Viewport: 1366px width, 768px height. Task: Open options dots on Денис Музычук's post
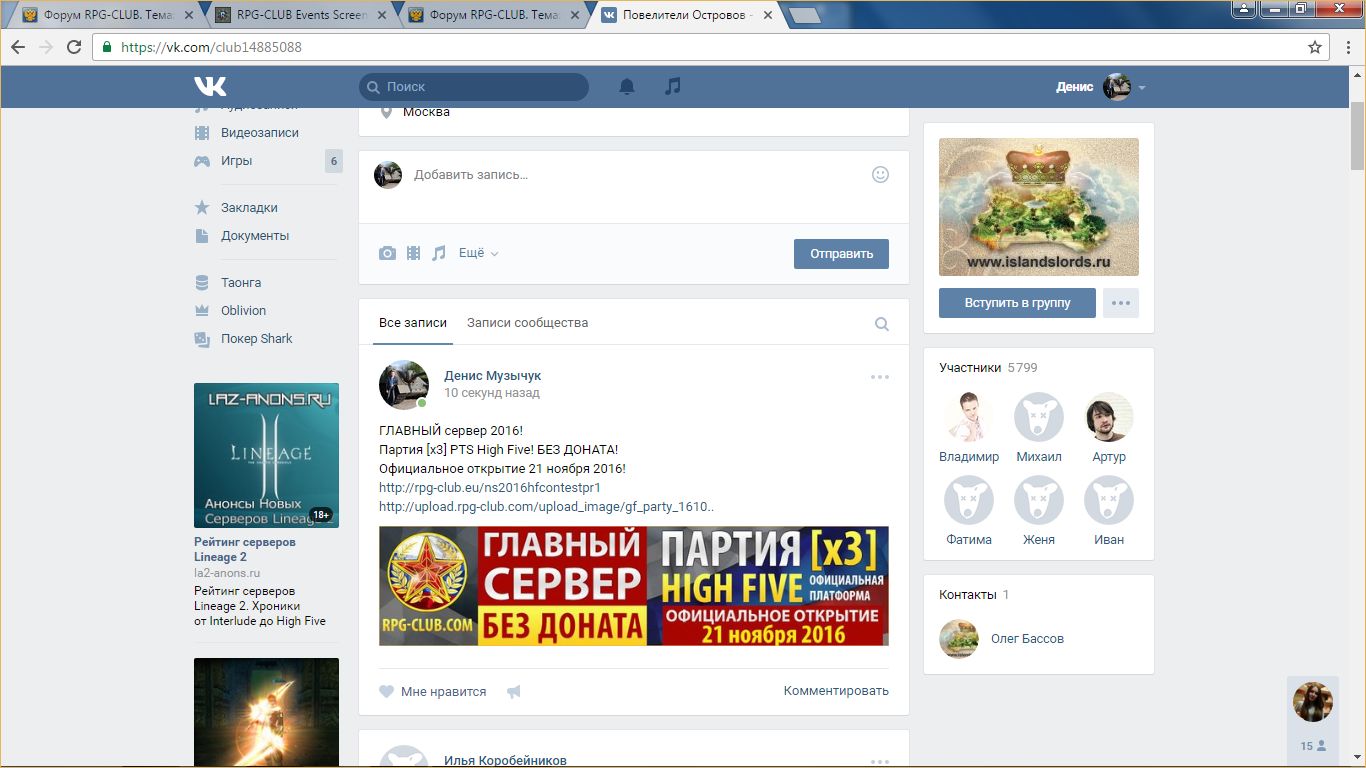[880, 377]
